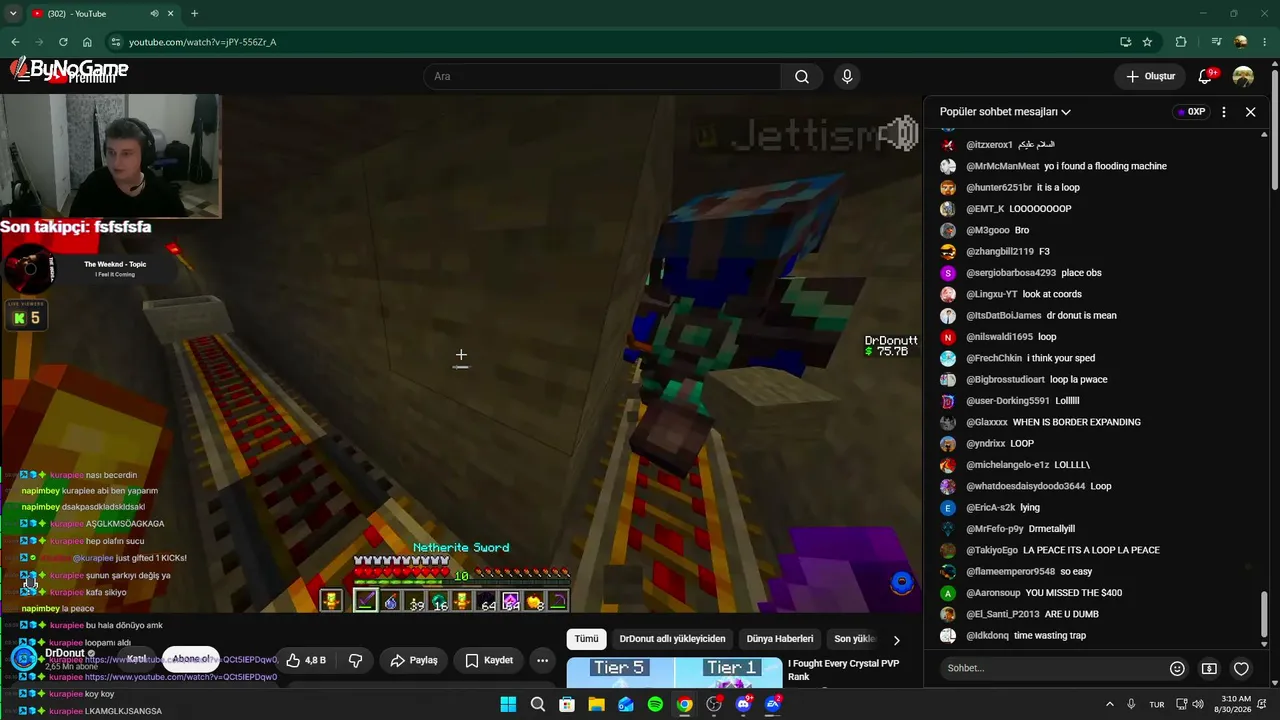Open File Explorer from the taskbar

pyautogui.click(x=596, y=704)
